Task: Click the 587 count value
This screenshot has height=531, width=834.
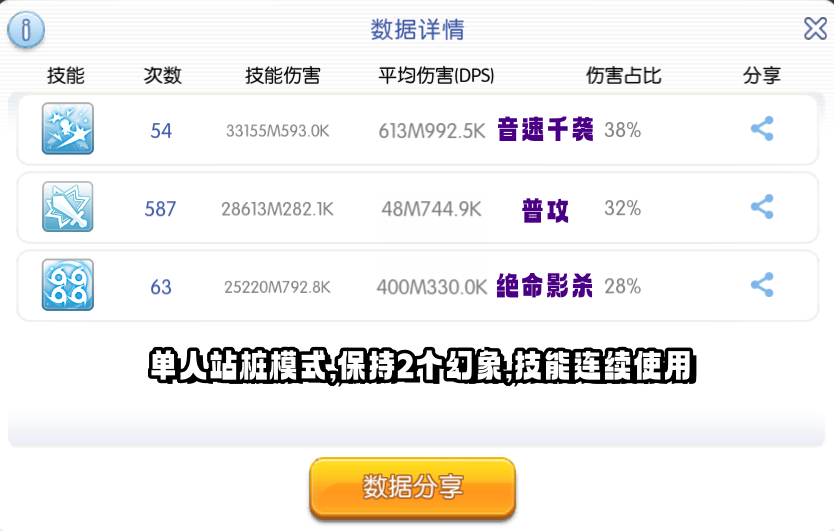Action: (160, 209)
